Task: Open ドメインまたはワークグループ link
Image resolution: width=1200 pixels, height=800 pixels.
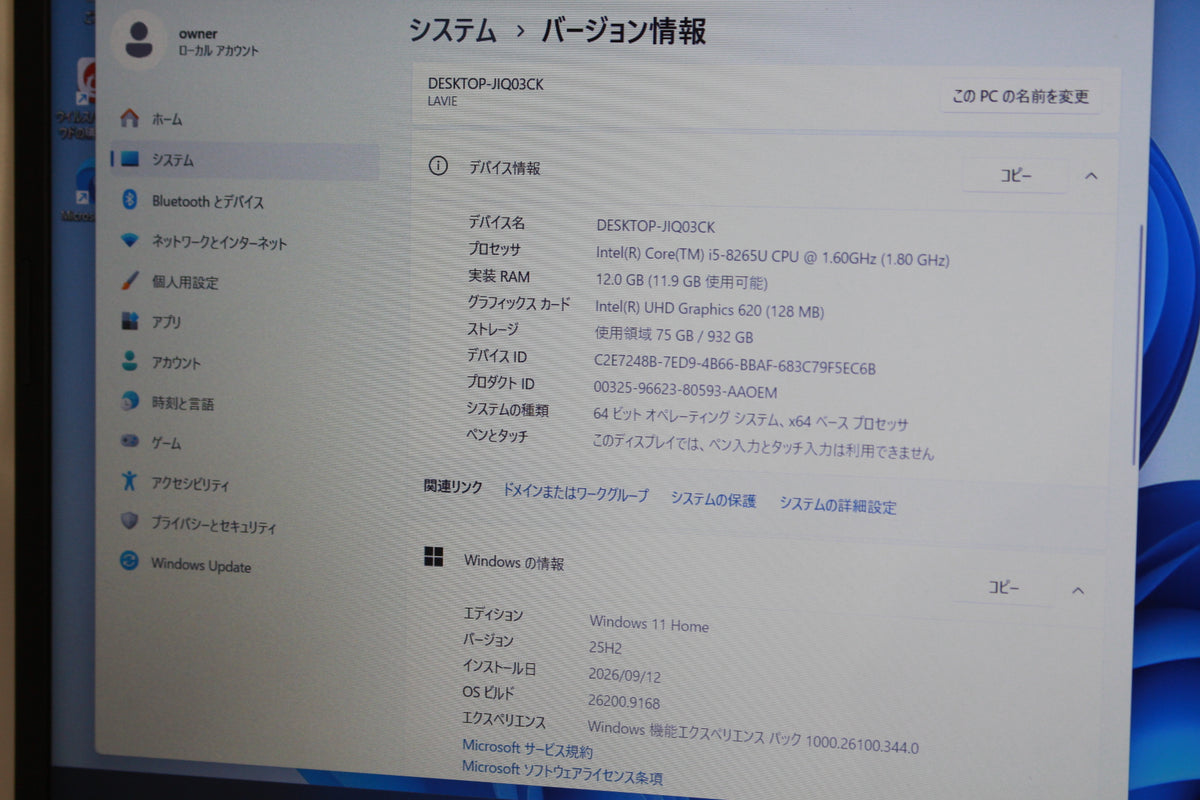Action: [x=575, y=494]
